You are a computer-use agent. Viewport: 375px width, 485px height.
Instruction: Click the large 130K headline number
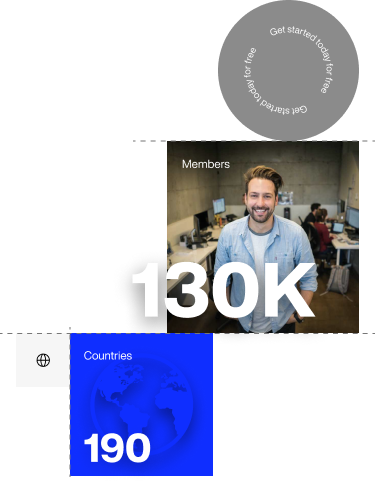[223, 290]
